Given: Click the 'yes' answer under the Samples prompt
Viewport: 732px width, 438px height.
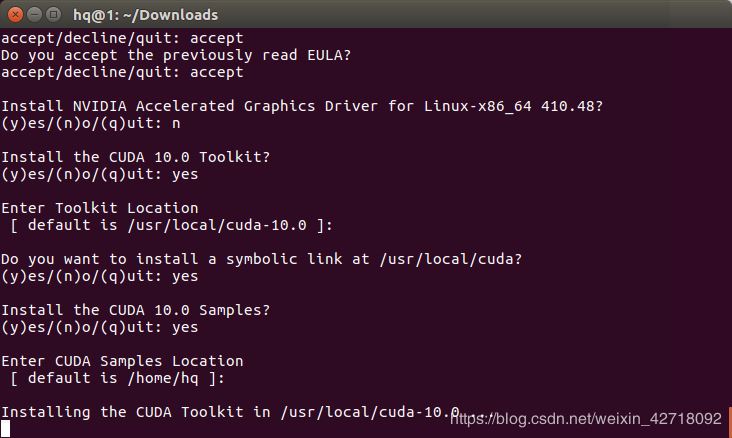Looking at the screenshot, I should (x=185, y=327).
